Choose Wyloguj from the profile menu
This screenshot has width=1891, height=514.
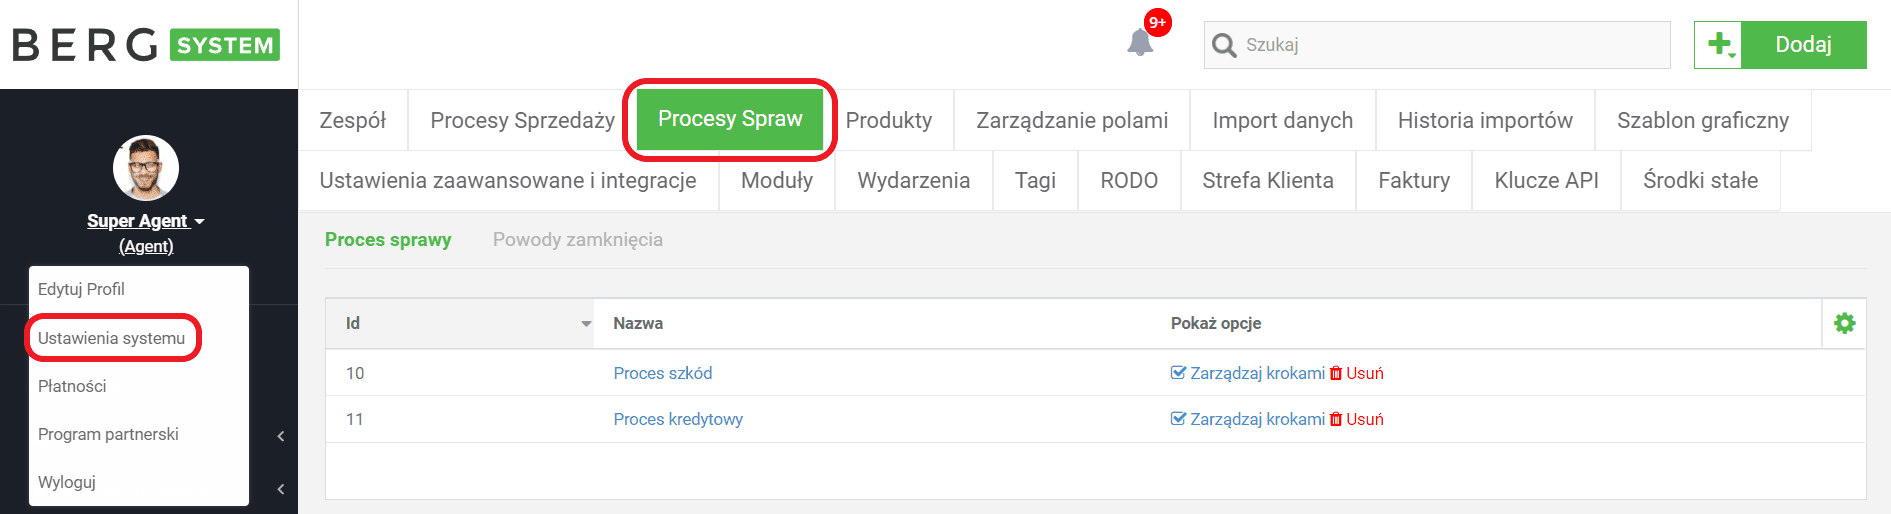coord(67,482)
